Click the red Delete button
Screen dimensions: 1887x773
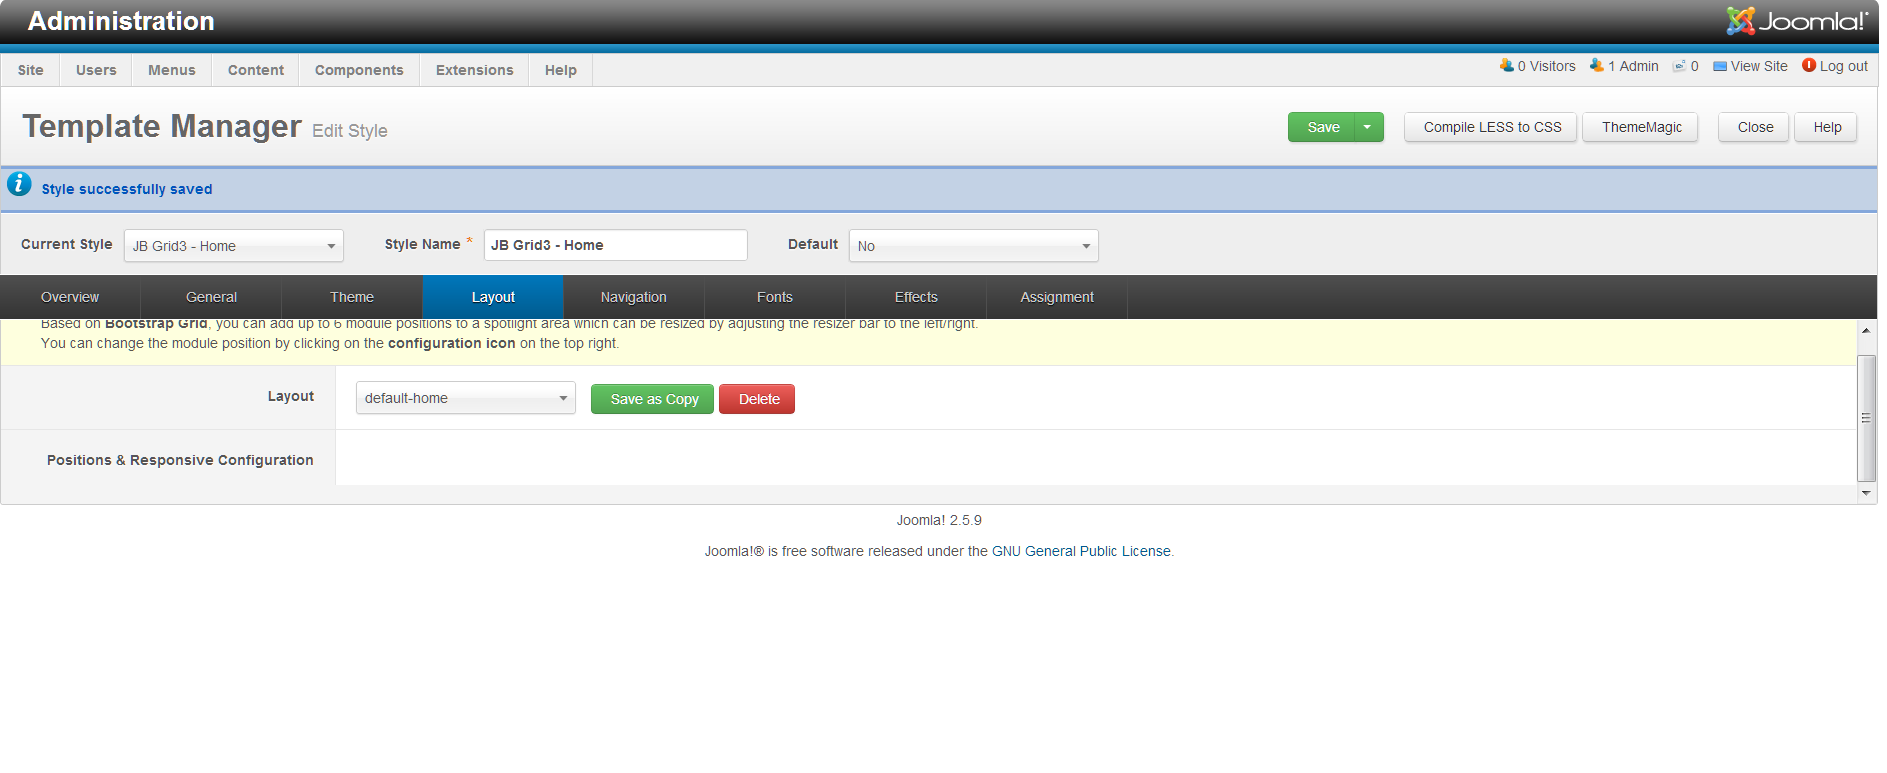pos(758,399)
